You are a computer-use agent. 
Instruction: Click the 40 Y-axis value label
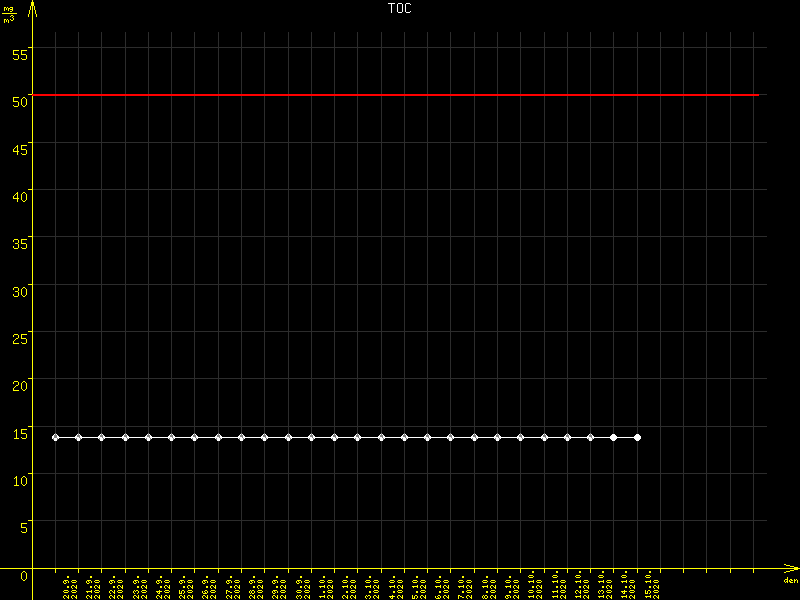click(x=18, y=196)
